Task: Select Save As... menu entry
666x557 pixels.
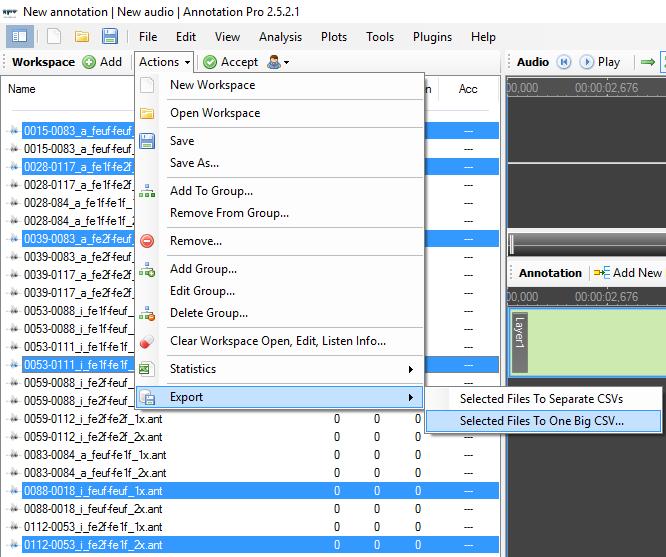Action: [279, 163]
